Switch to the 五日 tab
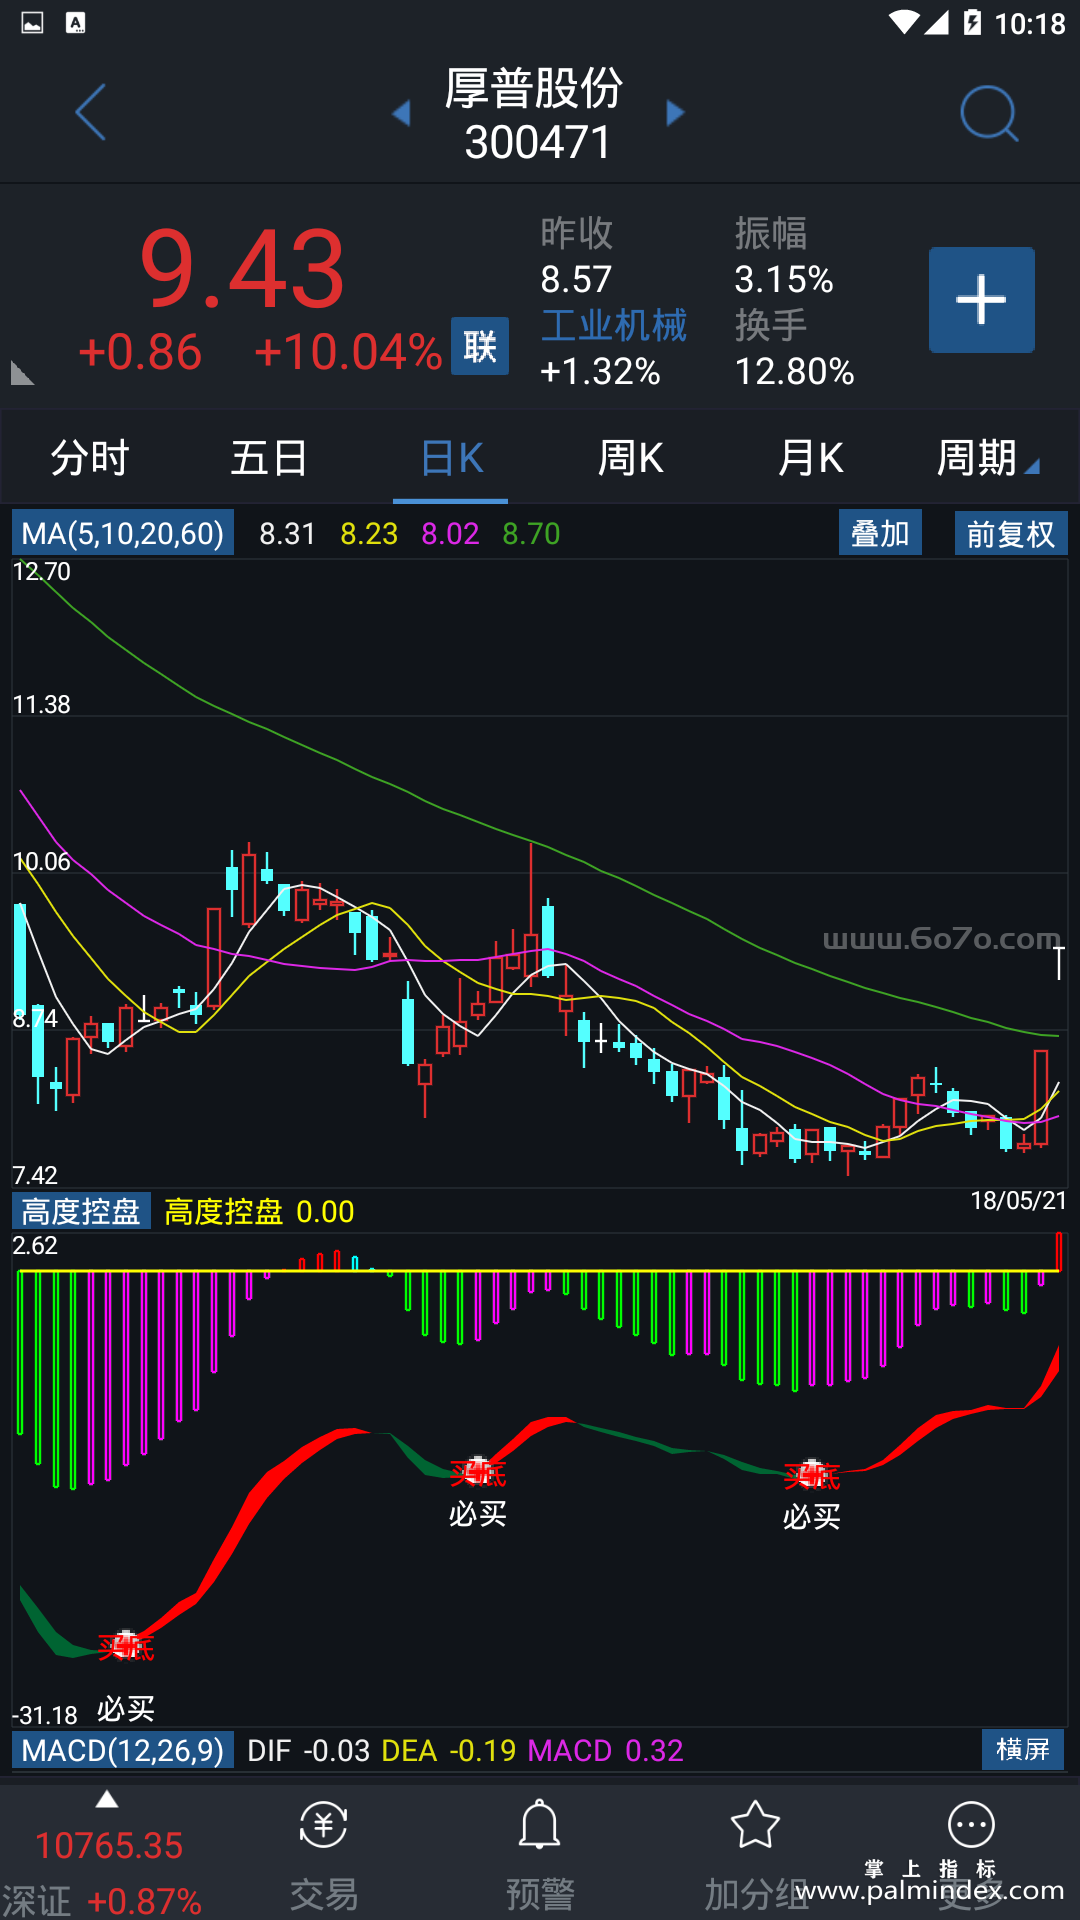The width and height of the screenshot is (1080, 1920). click(269, 458)
